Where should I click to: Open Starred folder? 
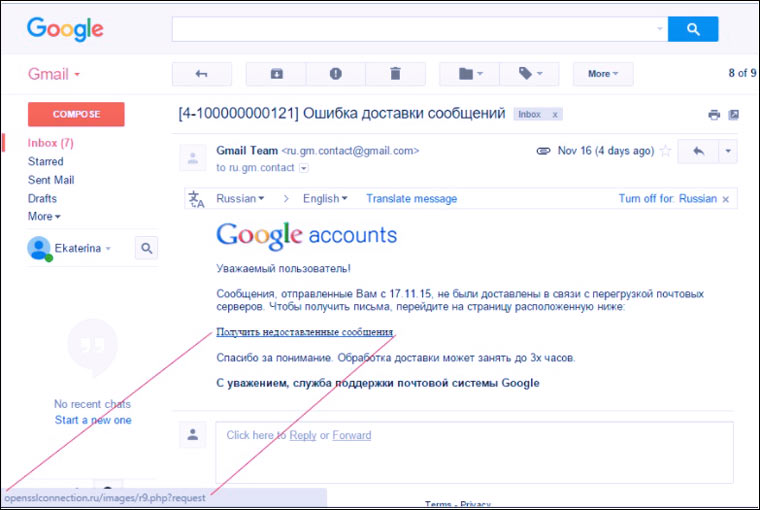click(x=46, y=161)
